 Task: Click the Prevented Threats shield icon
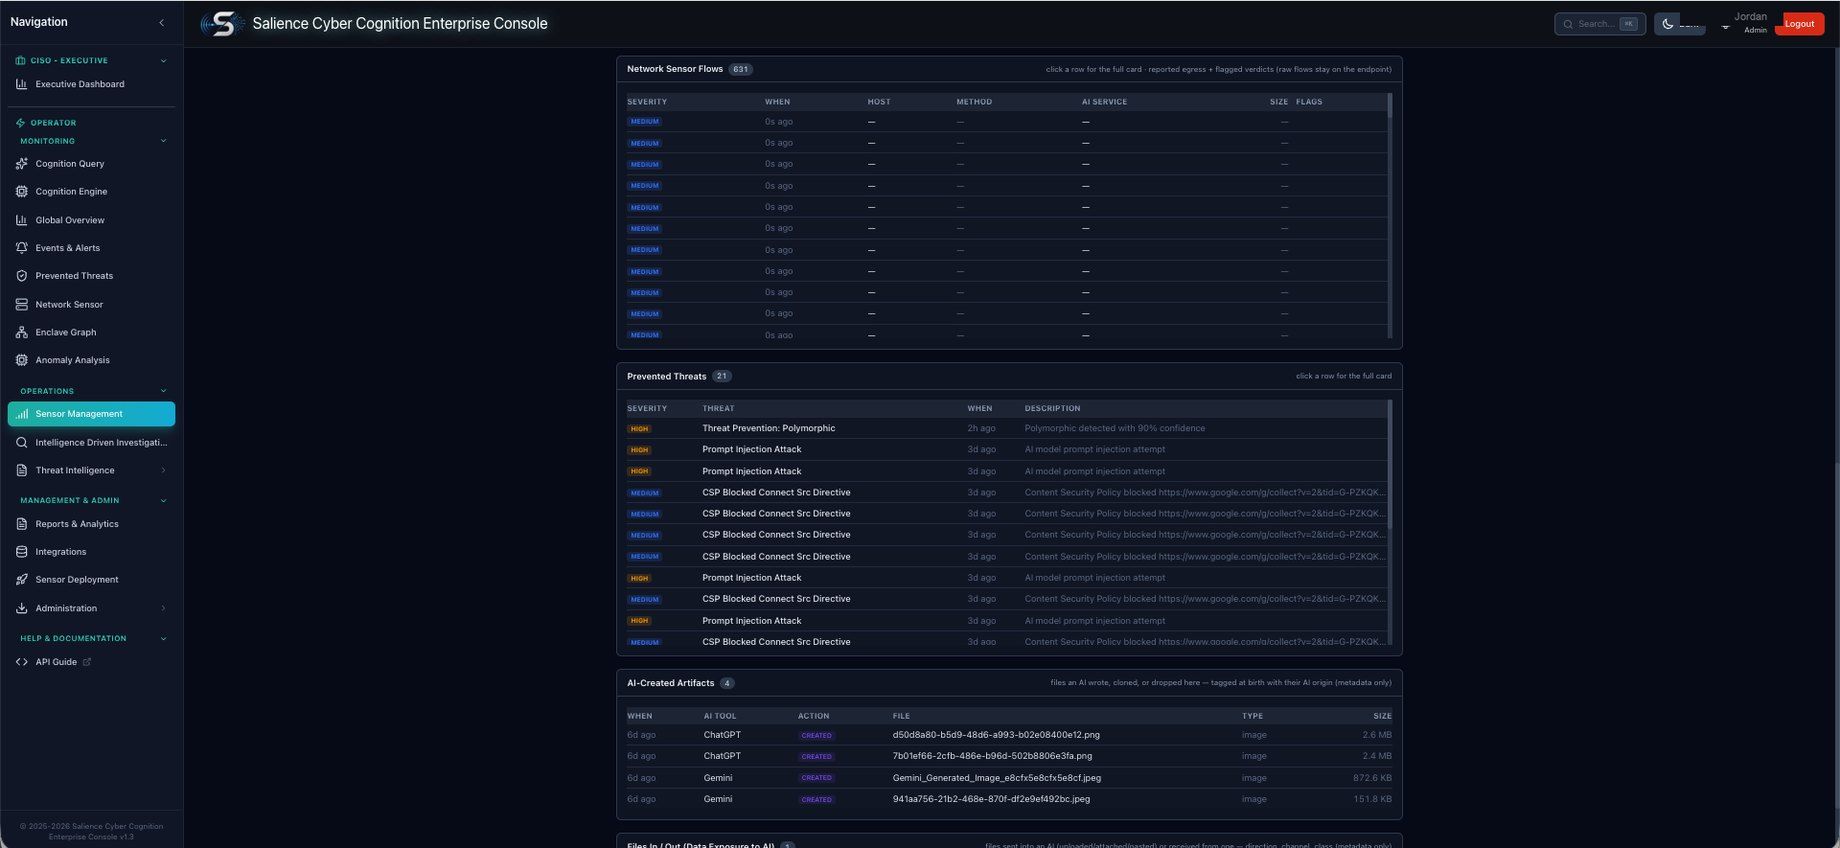22,276
